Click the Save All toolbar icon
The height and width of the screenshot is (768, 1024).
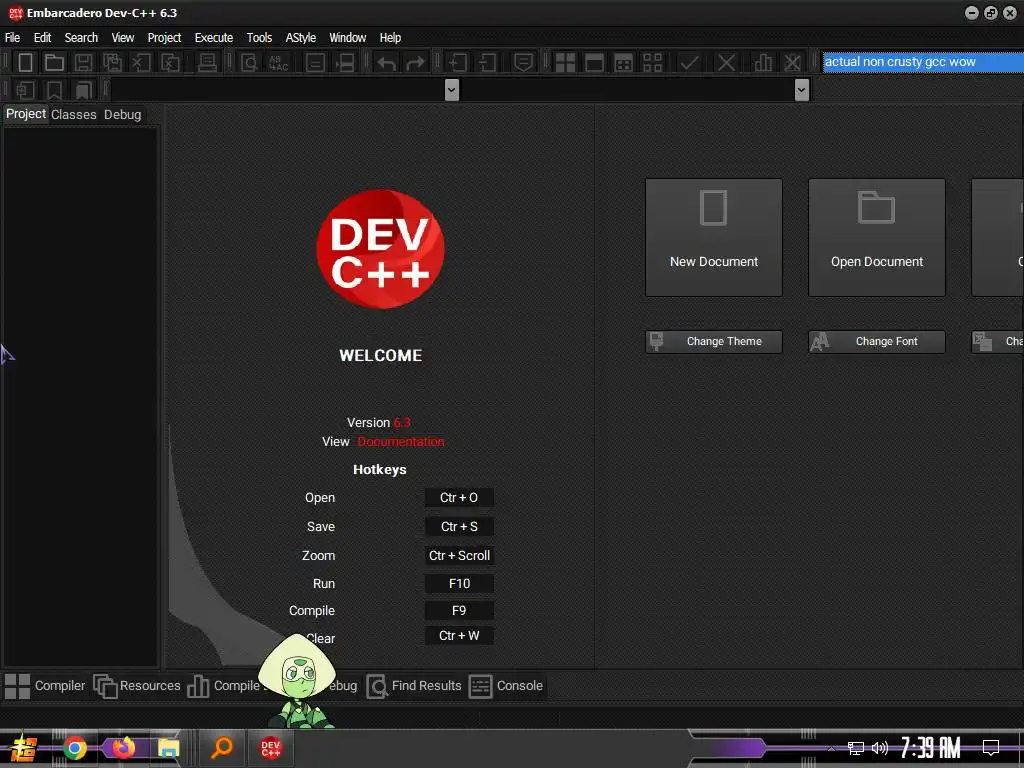[x=112, y=63]
